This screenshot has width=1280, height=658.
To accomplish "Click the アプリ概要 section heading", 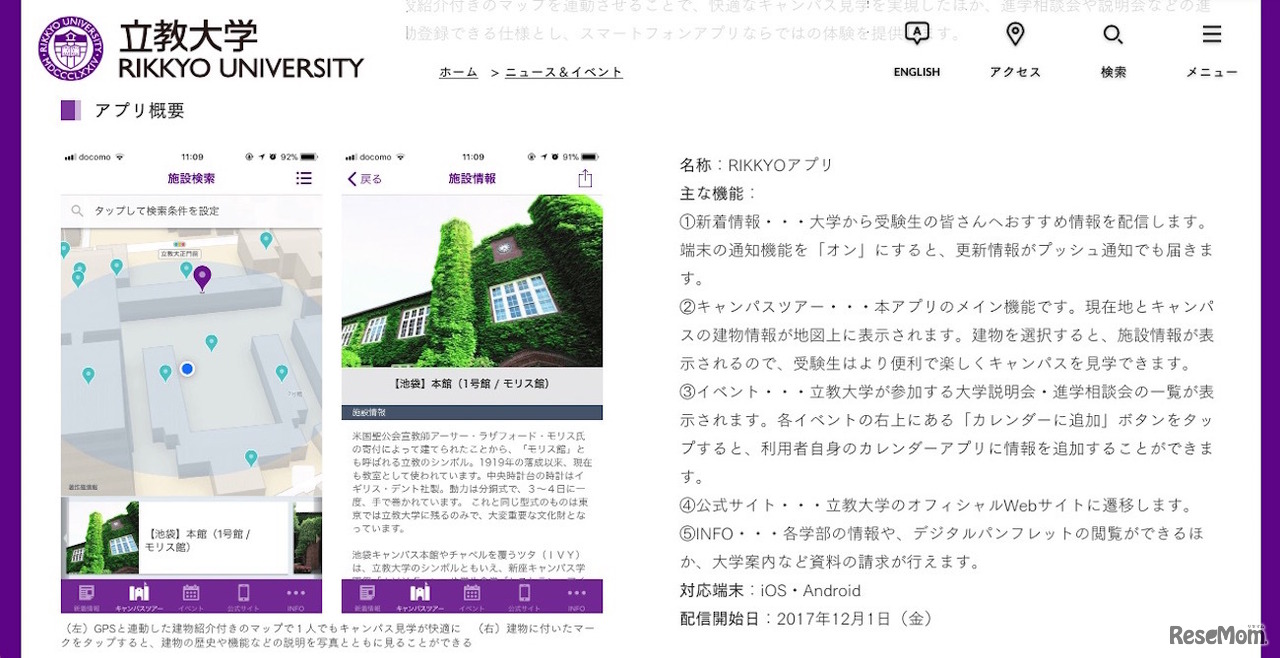I will [x=139, y=111].
